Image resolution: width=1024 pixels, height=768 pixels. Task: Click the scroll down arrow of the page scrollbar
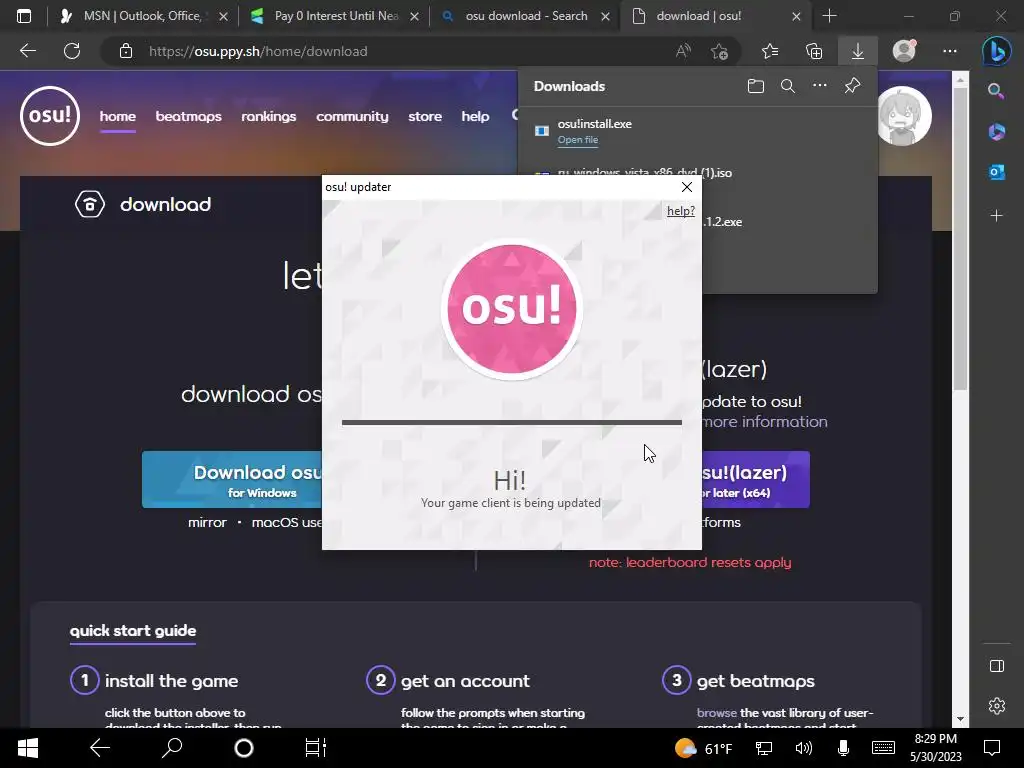(960, 719)
